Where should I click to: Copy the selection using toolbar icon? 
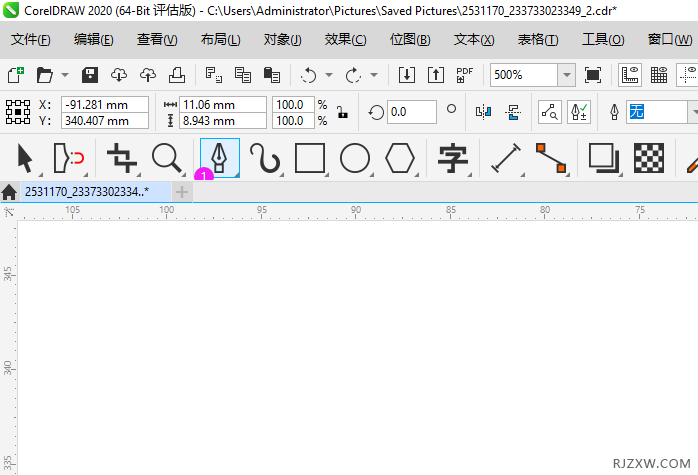pyautogui.click(x=243, y=75)
